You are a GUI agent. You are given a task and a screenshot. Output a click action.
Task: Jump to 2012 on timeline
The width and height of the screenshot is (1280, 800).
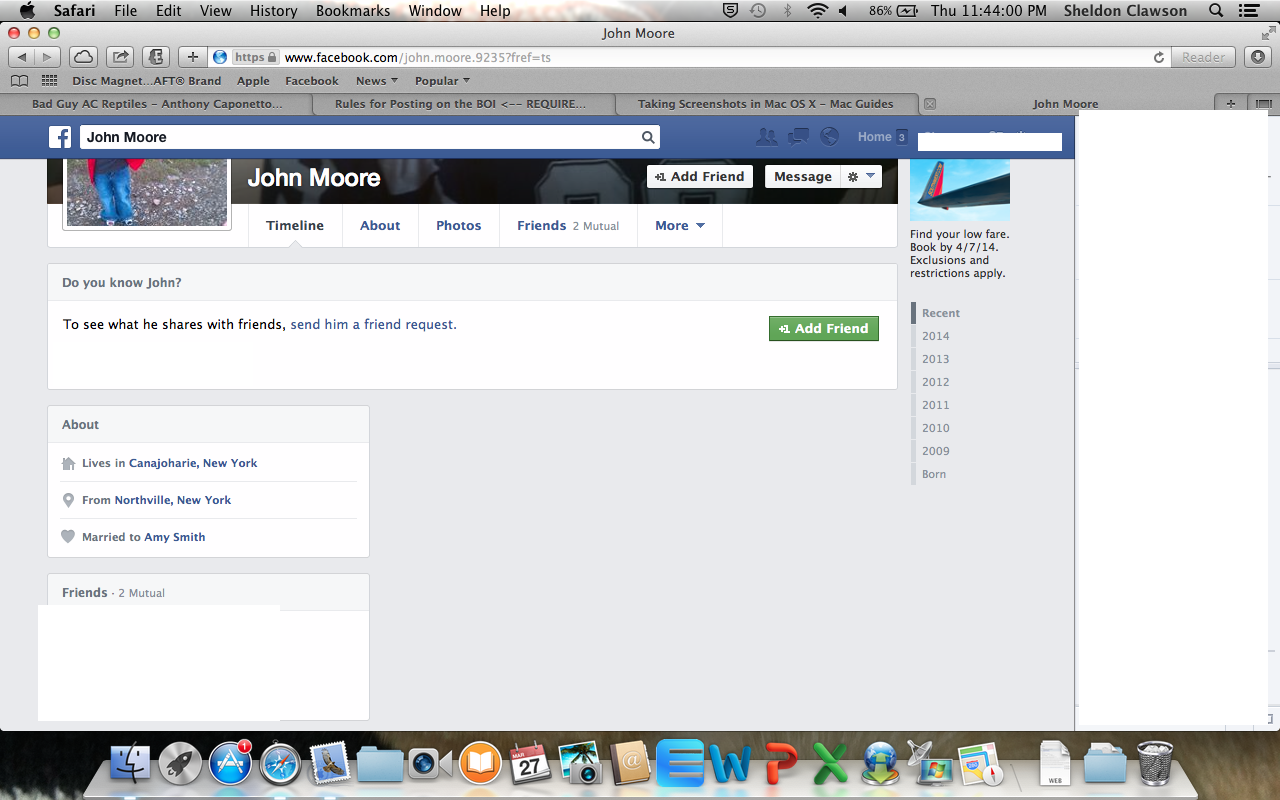tap(936, 382)
